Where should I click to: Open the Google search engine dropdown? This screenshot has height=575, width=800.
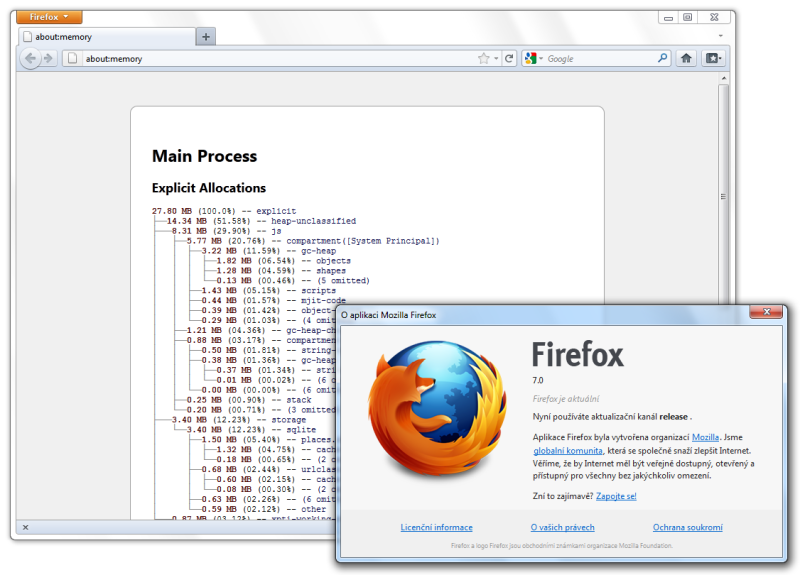[x=534, y=59]
